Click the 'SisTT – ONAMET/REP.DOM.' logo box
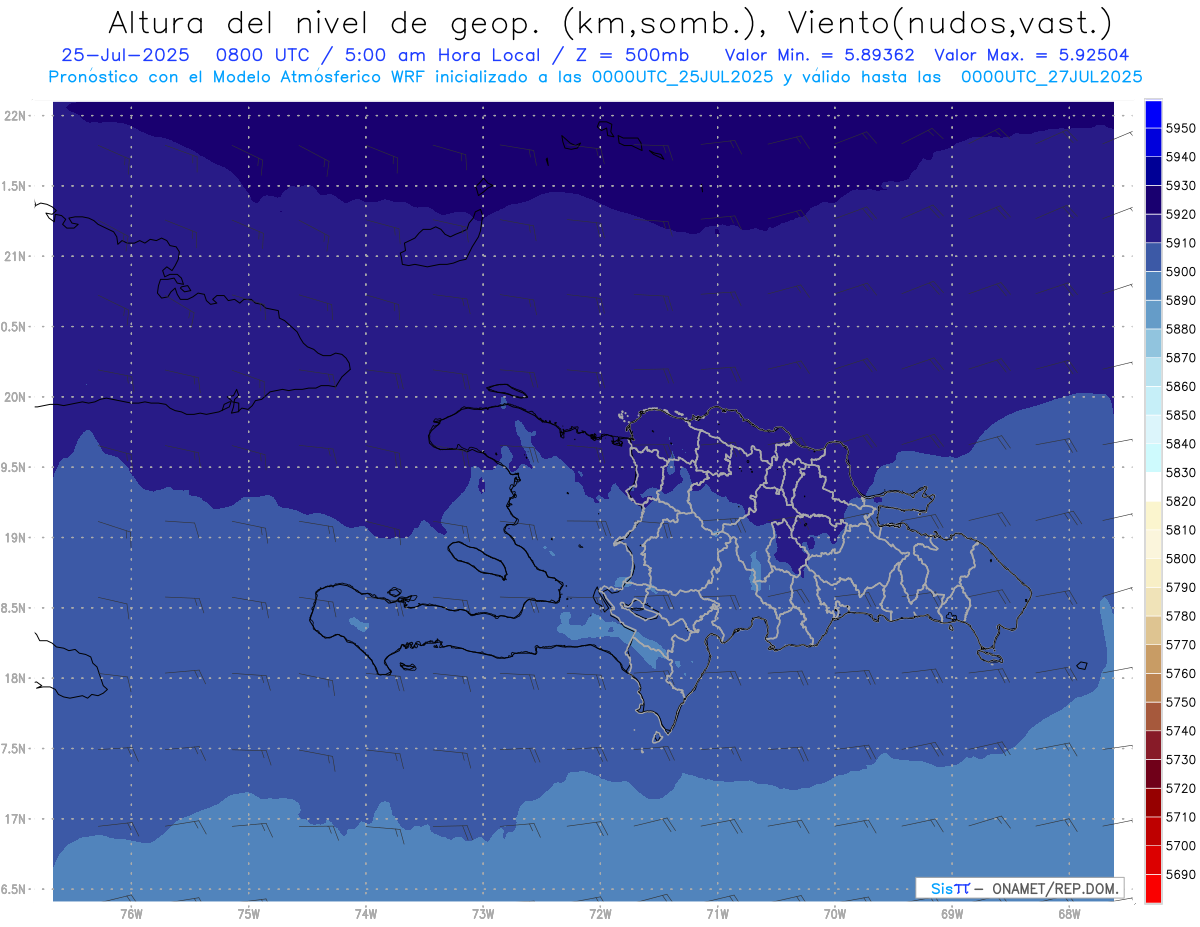Viewport: 1200px width, 927px height. point(1019,888)
